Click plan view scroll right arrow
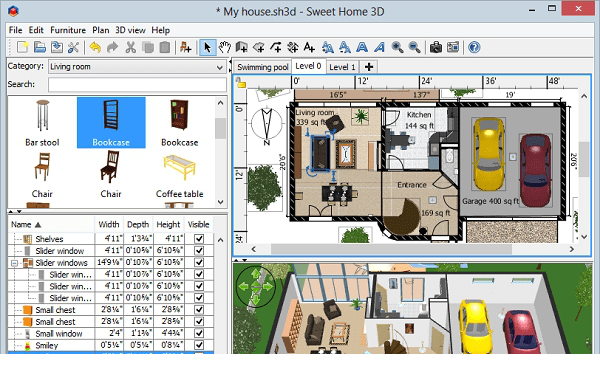Image resolution: width=600 pixels, height=368 pixels. pyautogui.click(x=572, y=249)
